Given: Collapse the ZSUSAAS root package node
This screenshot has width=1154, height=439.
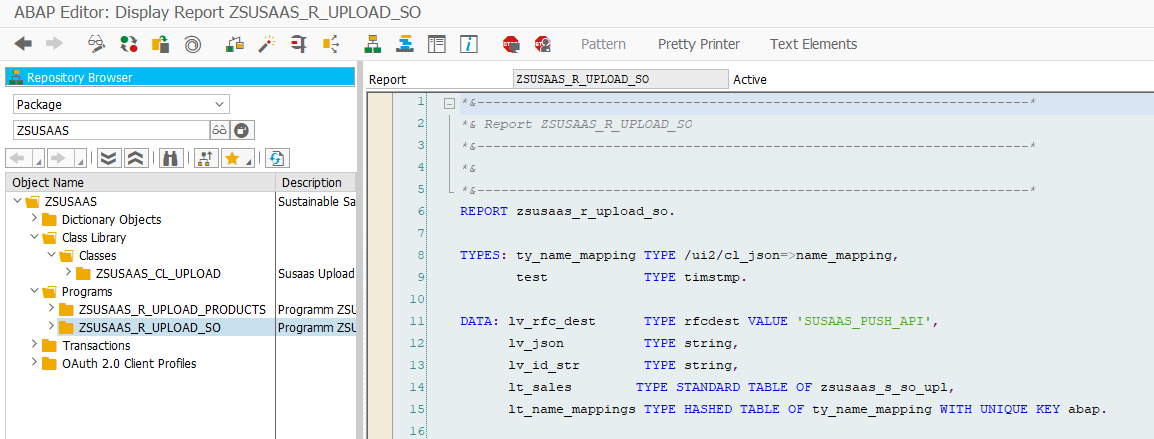Looking at the screenshot, I should coord(16,201).
